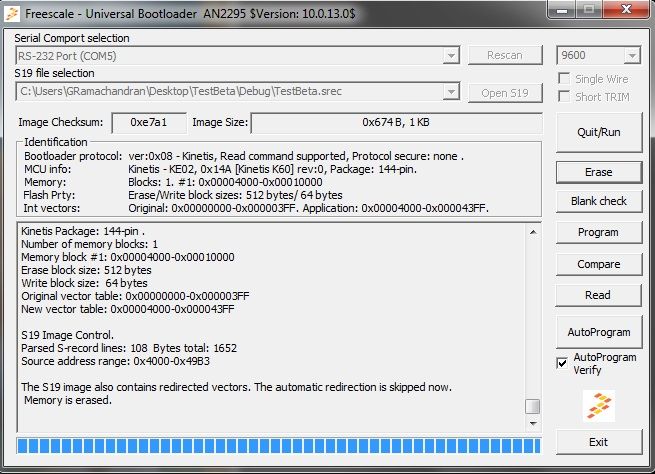Click the log scroll down arrow
Screen dimensions: 655x474
533,423
